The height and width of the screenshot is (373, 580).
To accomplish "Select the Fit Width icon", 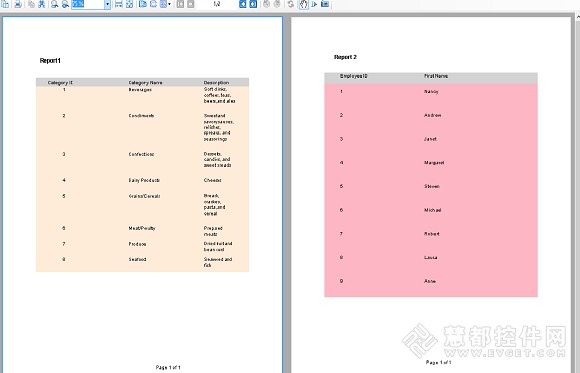I will (118, 4).
